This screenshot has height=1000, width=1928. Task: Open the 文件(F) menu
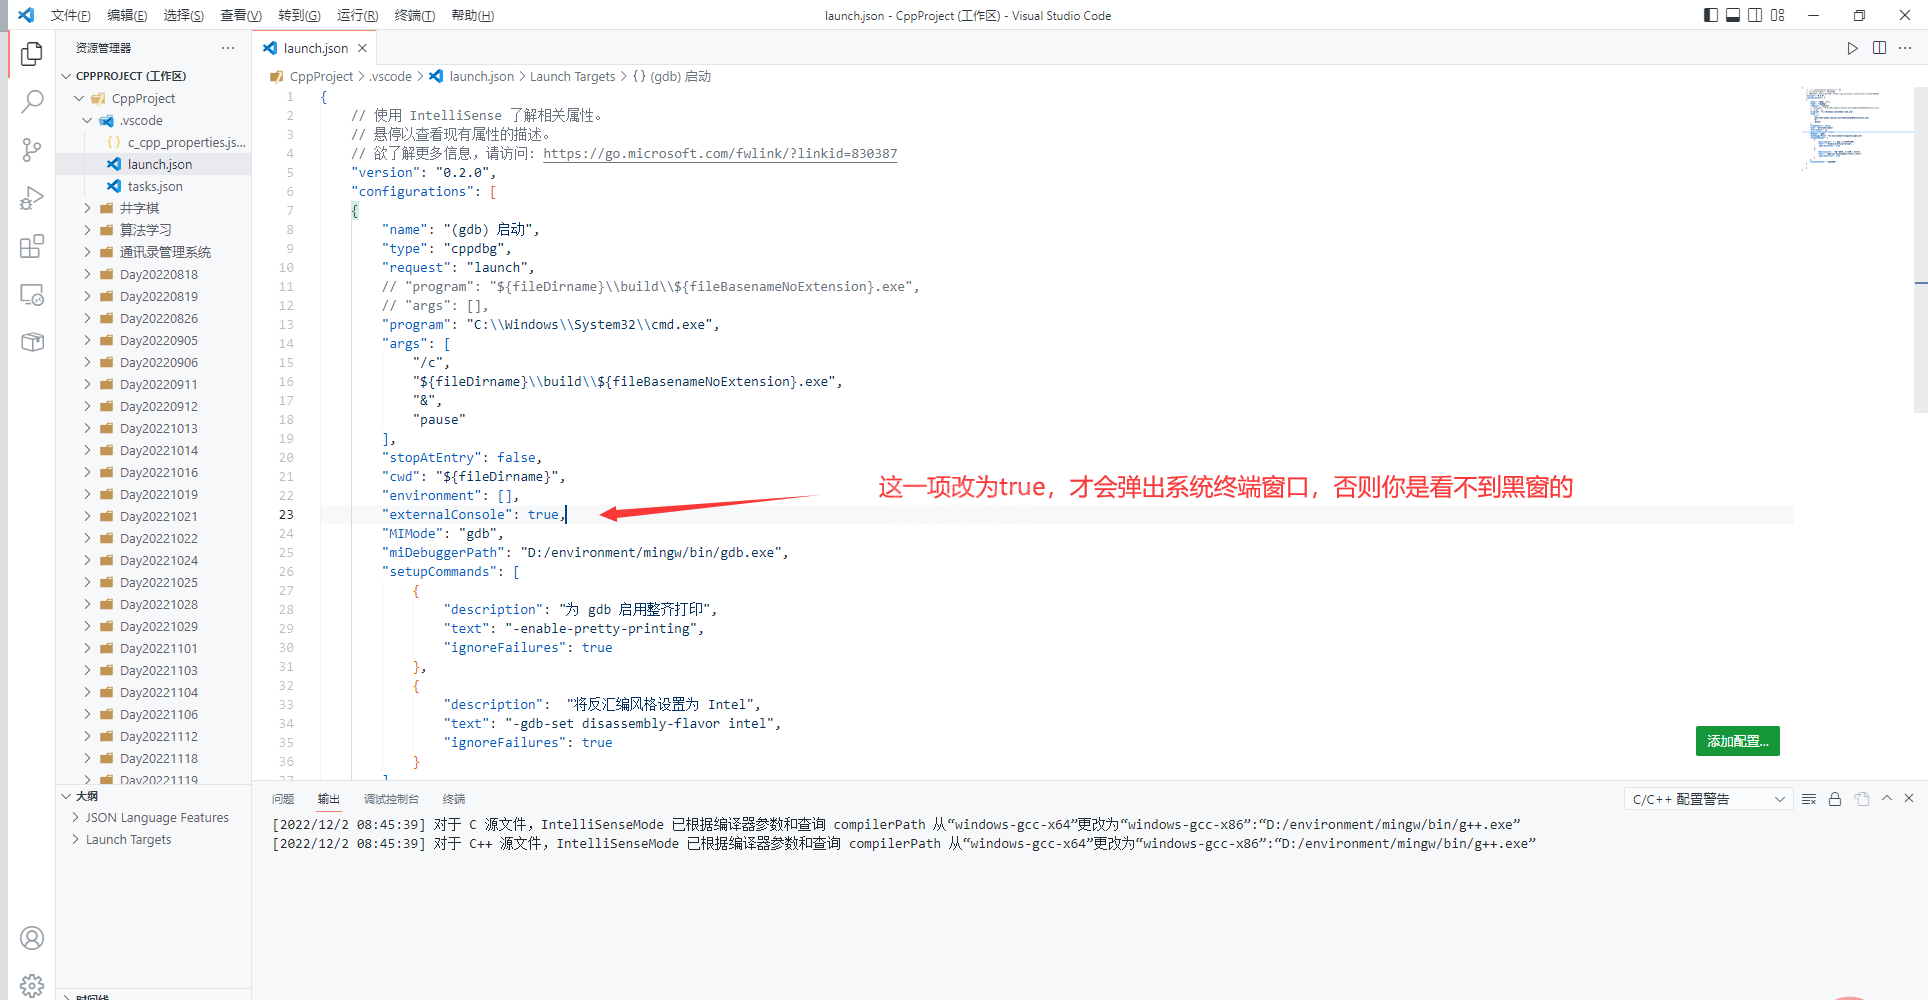pyautogui.click(x=70, y=15)
